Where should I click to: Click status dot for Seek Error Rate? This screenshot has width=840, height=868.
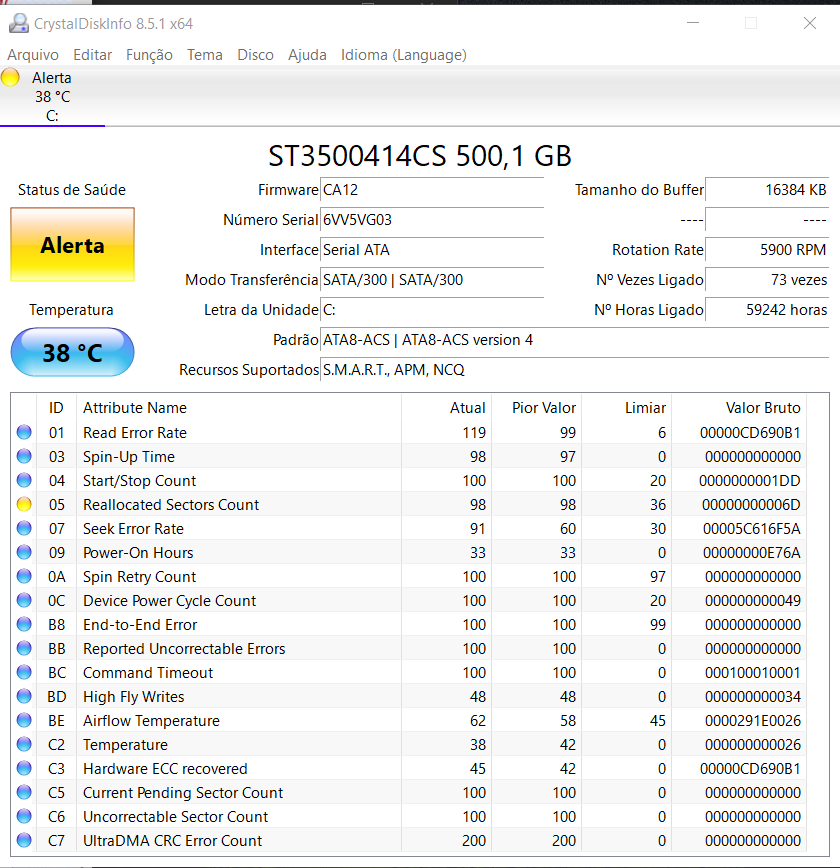pyautogui.click(x=24, y=528)
